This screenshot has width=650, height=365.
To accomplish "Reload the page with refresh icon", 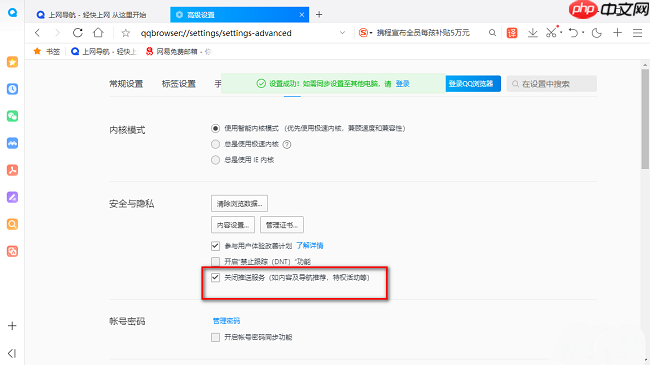I will pos(78,32).
